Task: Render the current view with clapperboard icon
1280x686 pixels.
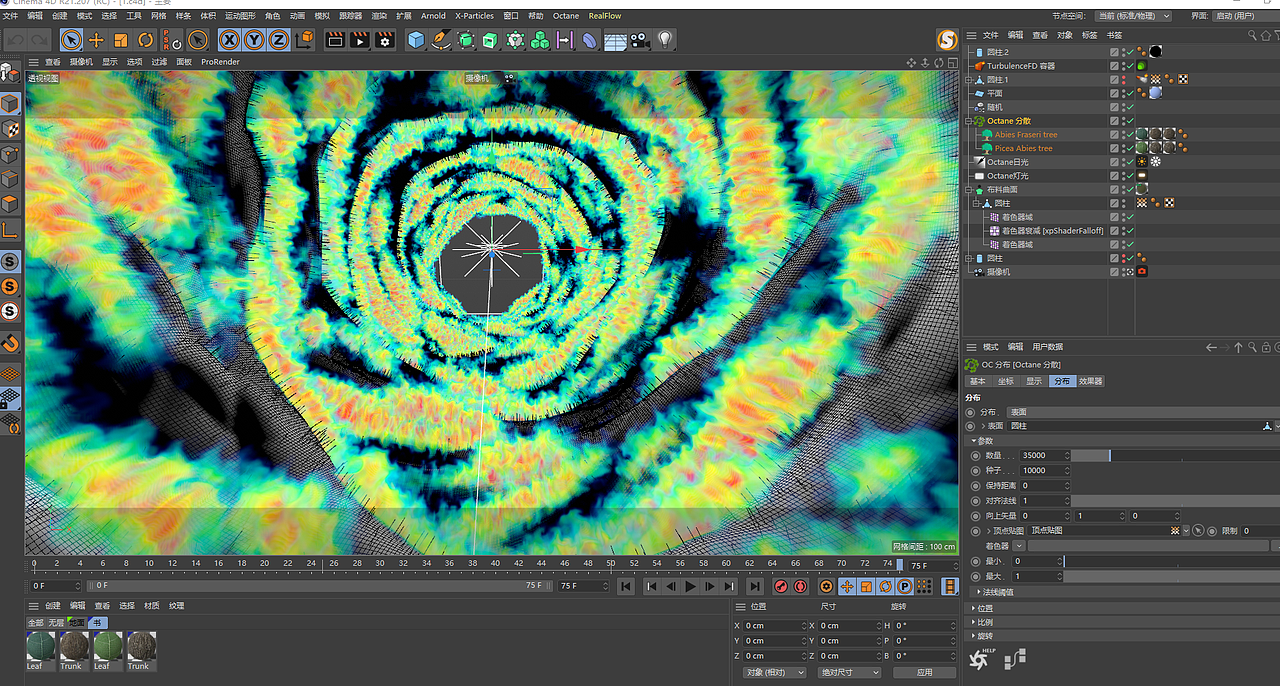Action: [335, 40]
